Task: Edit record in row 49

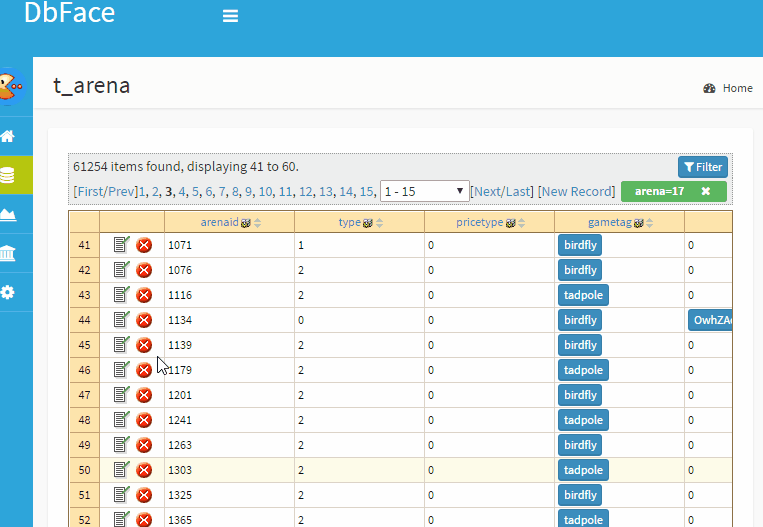Action: click(x=121, y=444)
